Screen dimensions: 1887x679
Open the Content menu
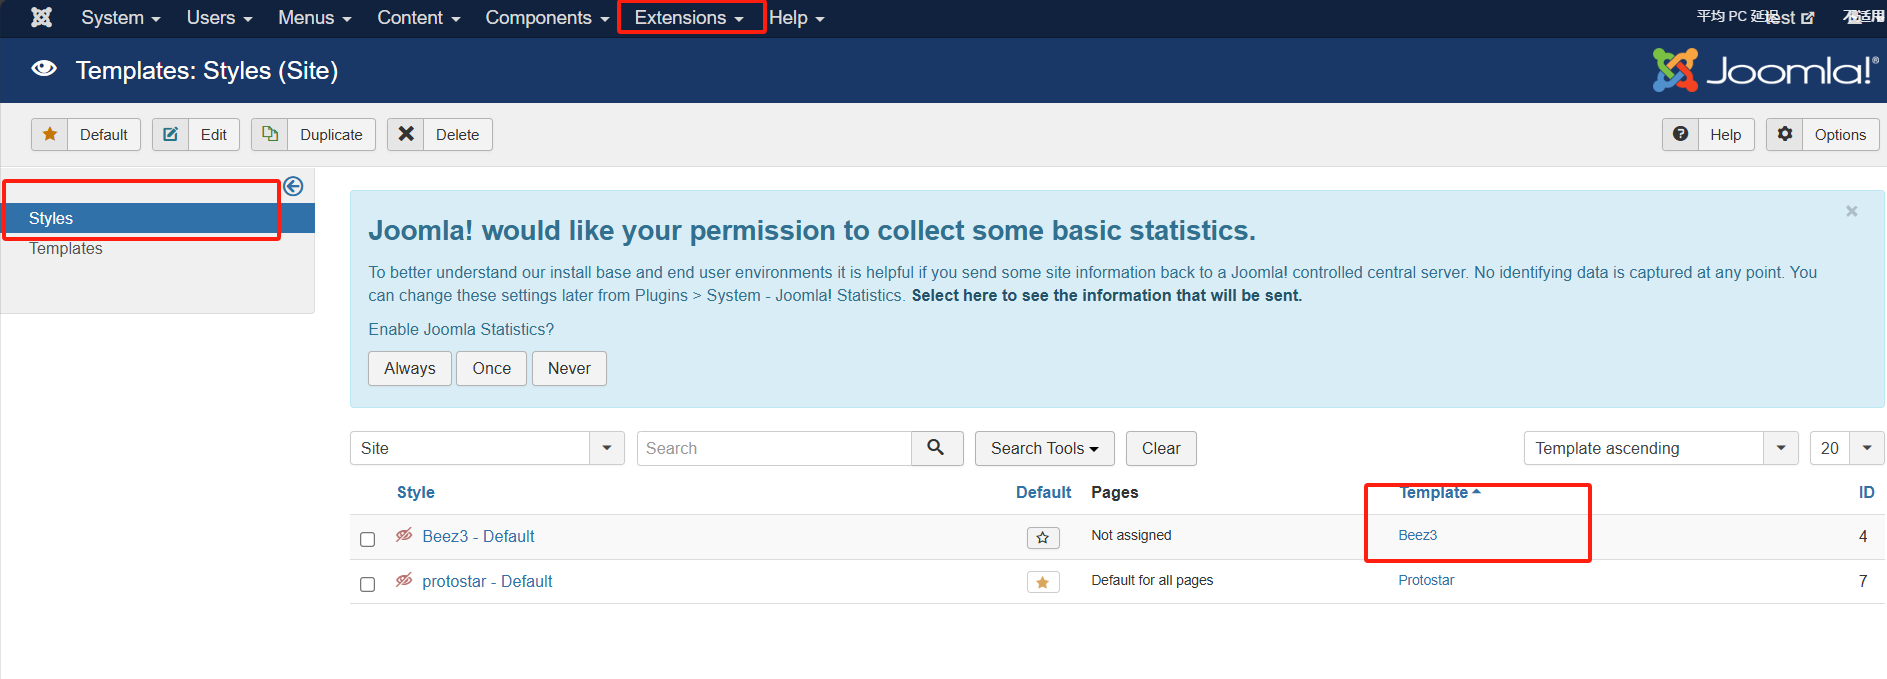(x=418, y=18)
